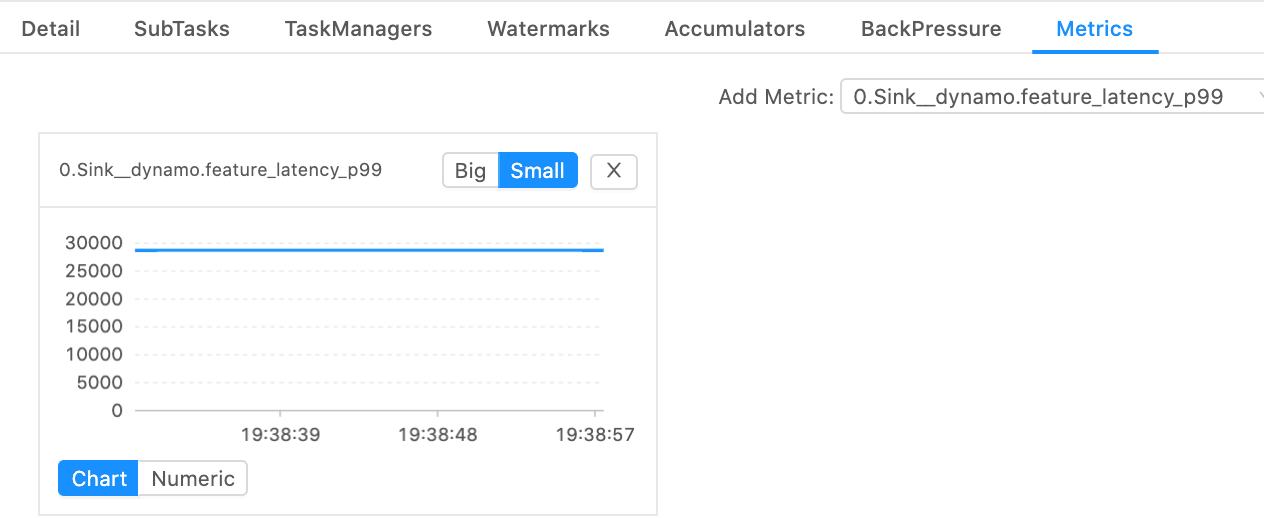
Task: Open the SubTasks tab
Action: (x=182, y=29)
